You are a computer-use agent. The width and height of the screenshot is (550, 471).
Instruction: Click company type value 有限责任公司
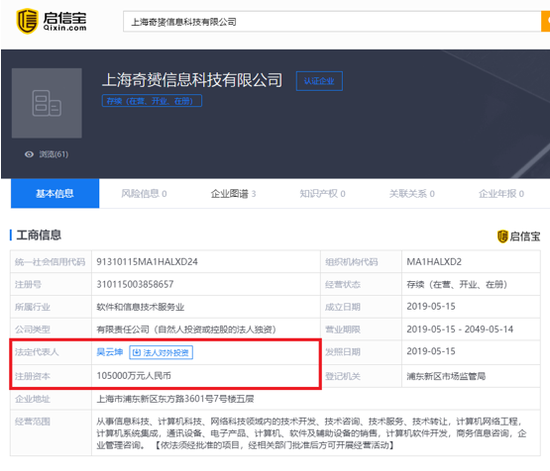coord(186,329)
